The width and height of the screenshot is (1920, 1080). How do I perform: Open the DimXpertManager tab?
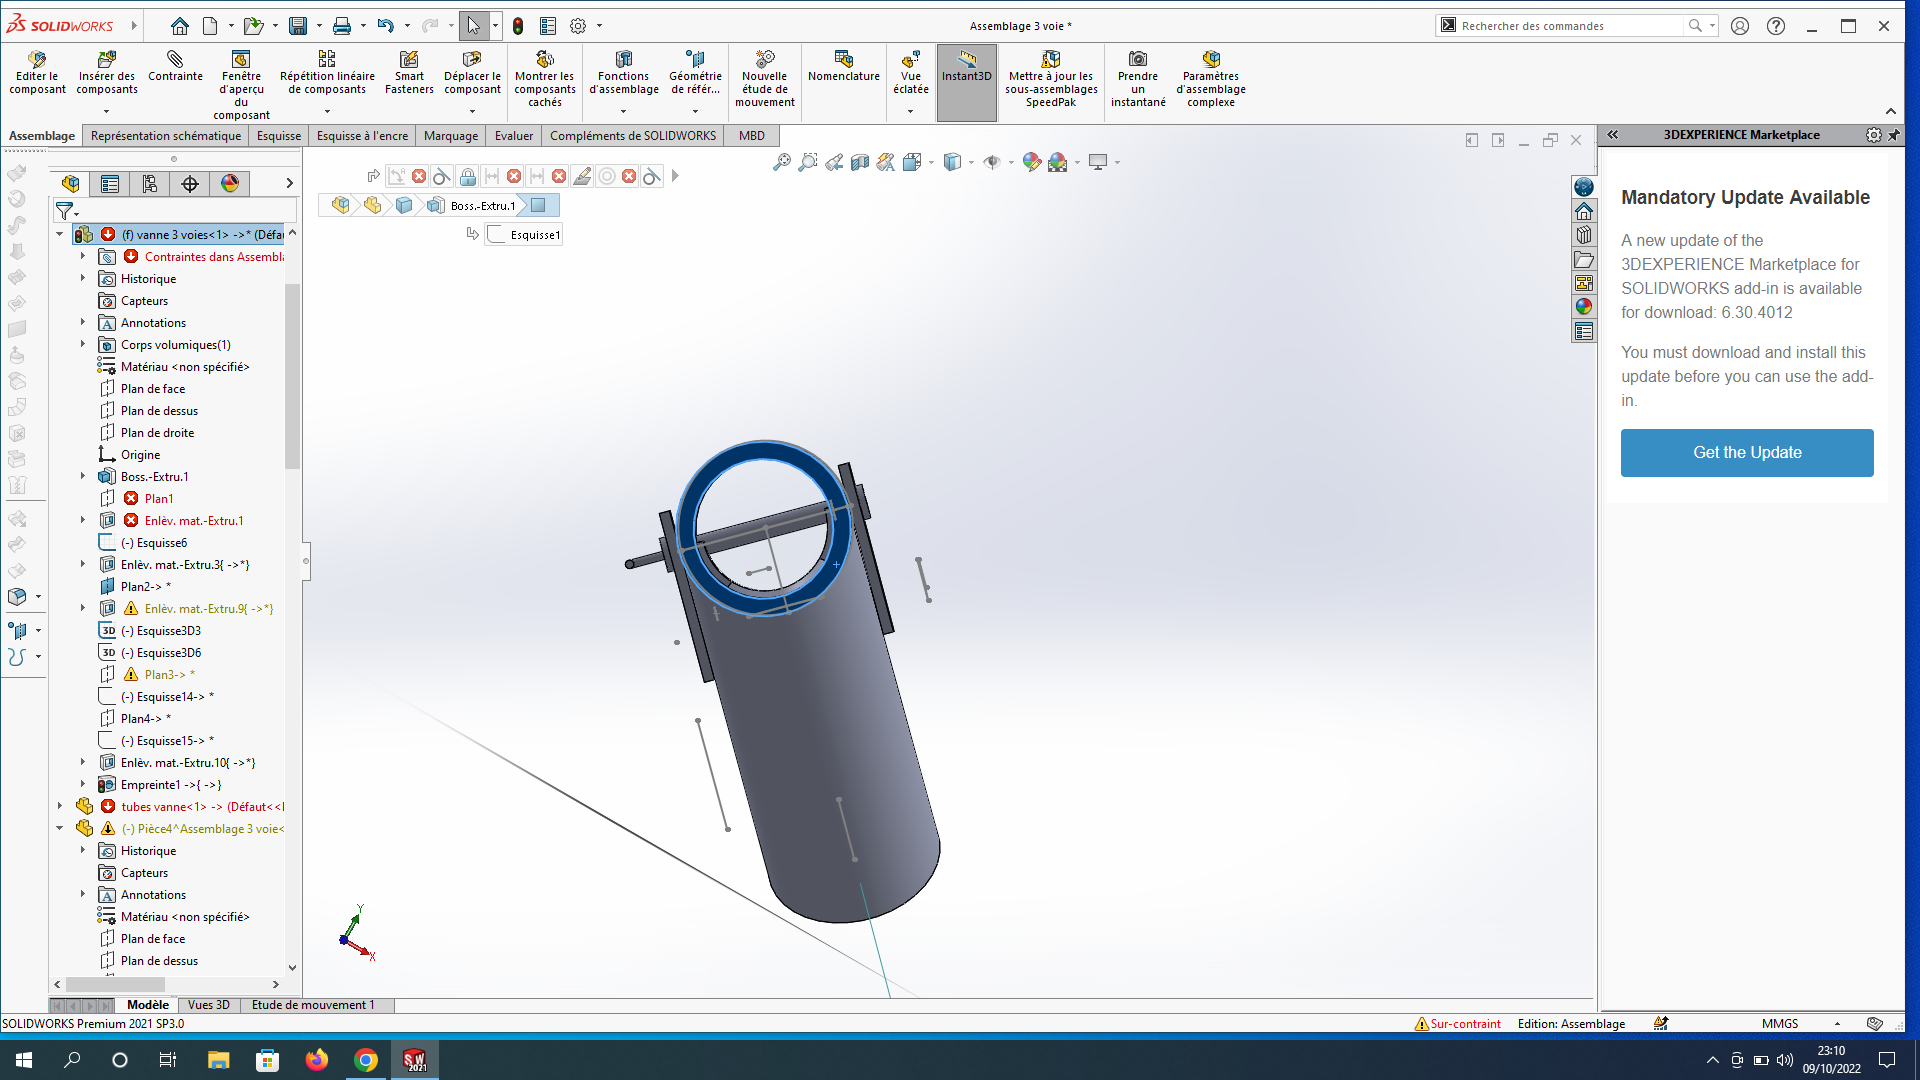point(190,183)
